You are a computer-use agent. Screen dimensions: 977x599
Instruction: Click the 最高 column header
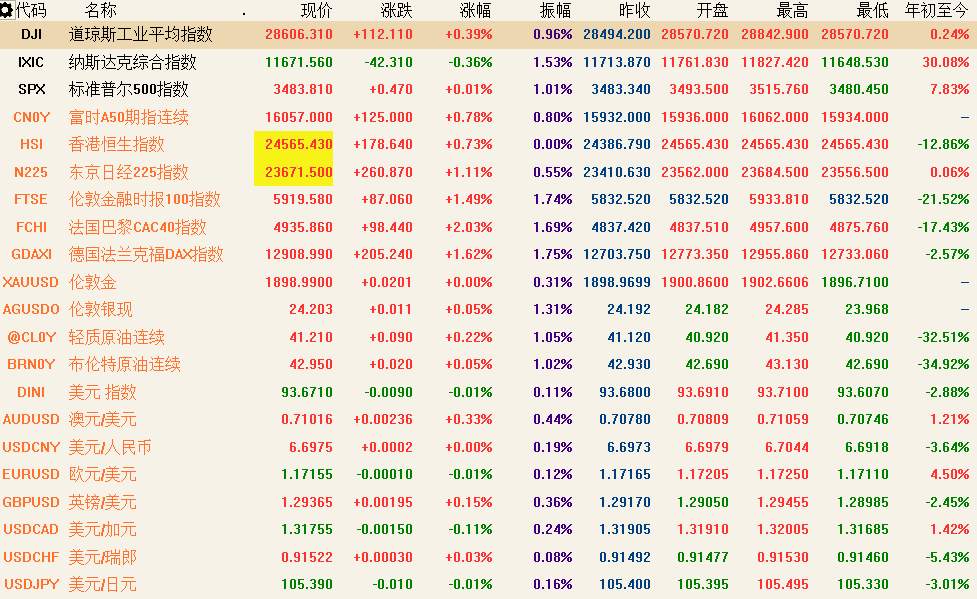(x=793, y=11)
